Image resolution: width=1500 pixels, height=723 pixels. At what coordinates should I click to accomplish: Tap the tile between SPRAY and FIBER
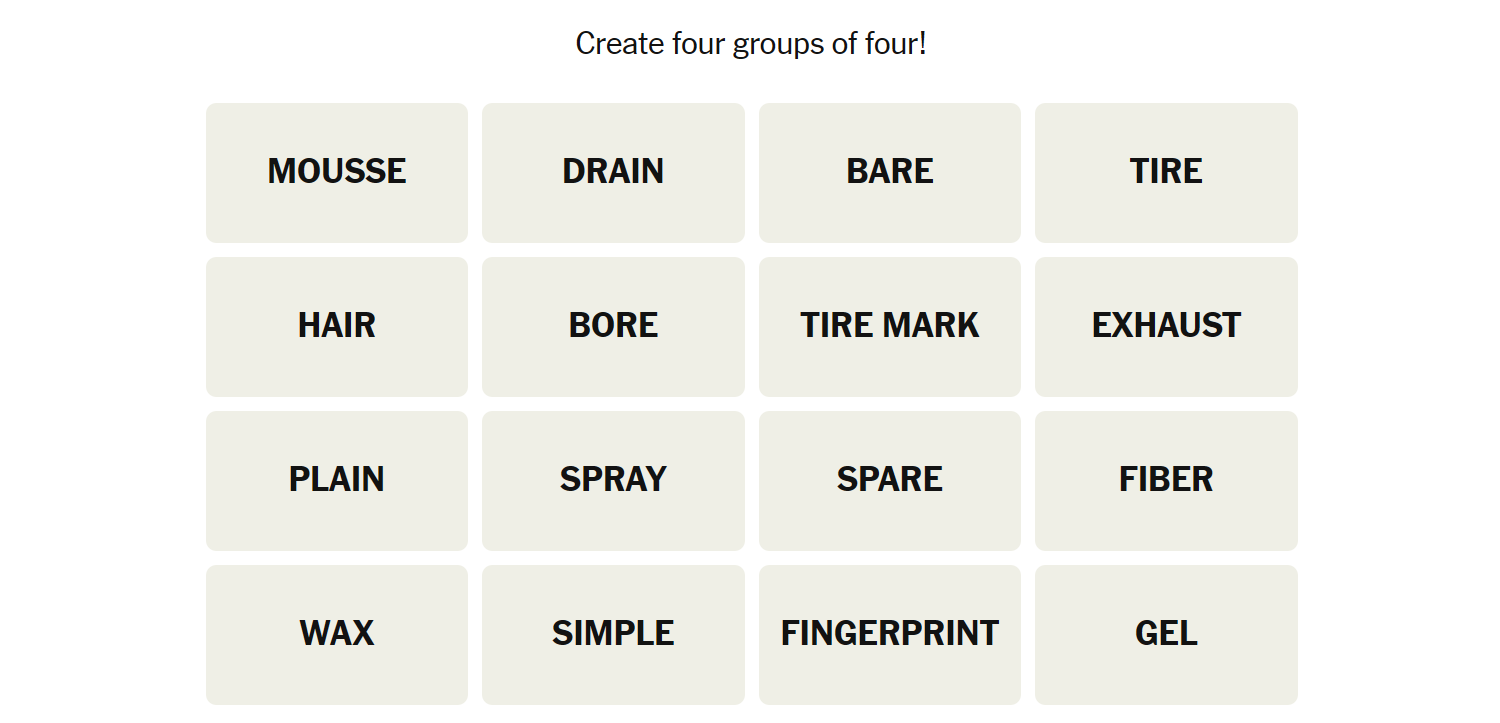(889, 480)
